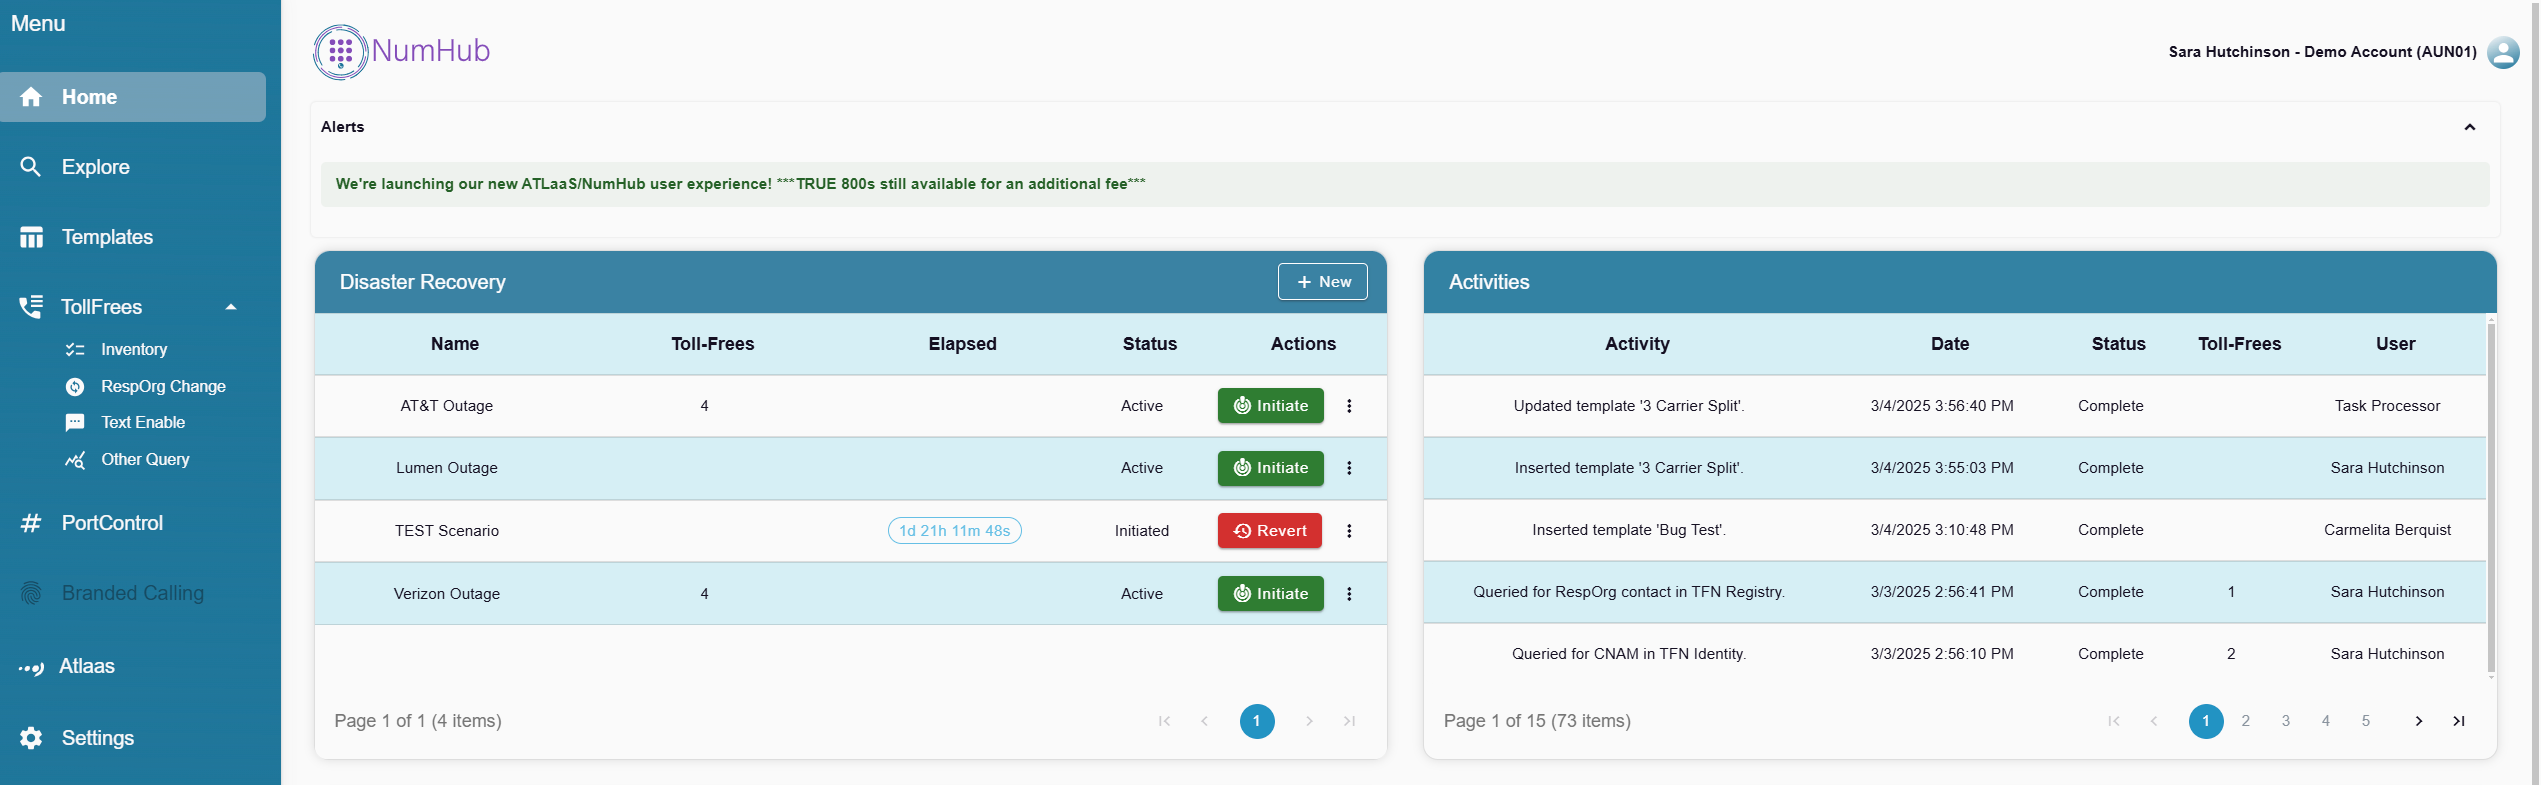
Task: Click the Templates table icon
Action: click(x=31, y=237)
